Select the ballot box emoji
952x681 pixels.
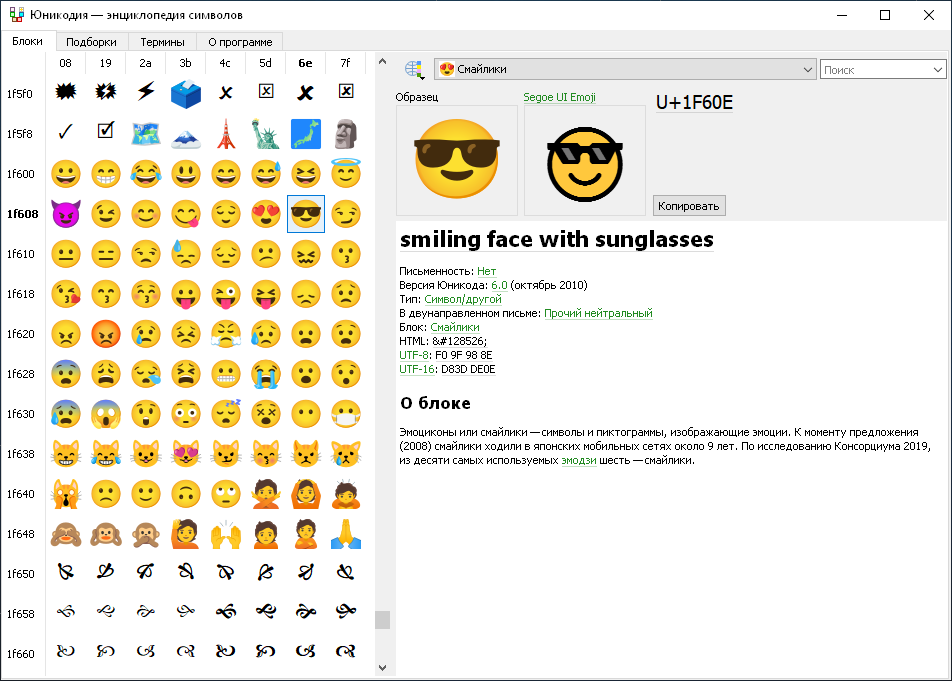pos(185,93)
